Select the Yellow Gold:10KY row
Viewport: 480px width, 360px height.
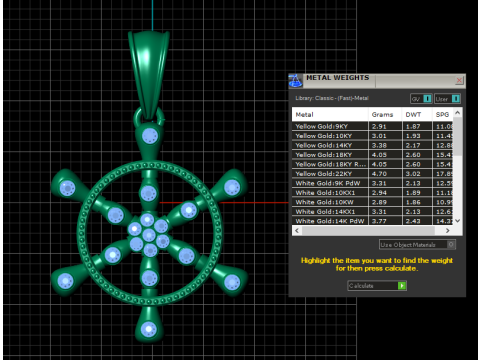tap(373, 136)
